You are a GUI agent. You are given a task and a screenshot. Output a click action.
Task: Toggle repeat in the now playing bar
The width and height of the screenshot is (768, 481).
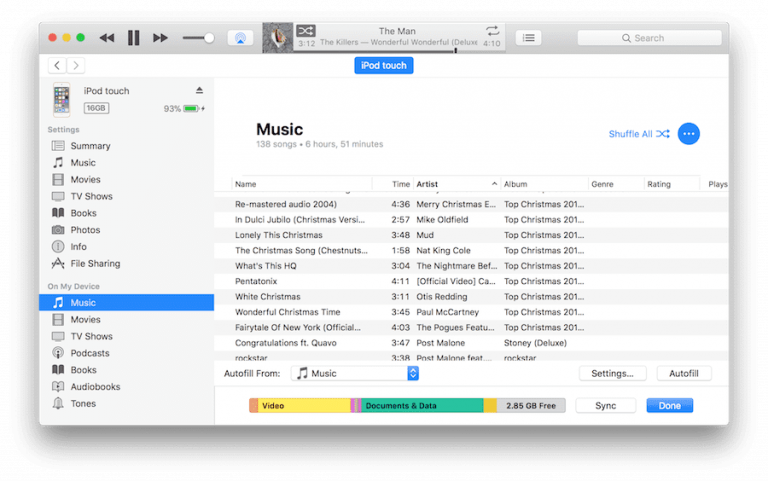[x=492, y=31]
